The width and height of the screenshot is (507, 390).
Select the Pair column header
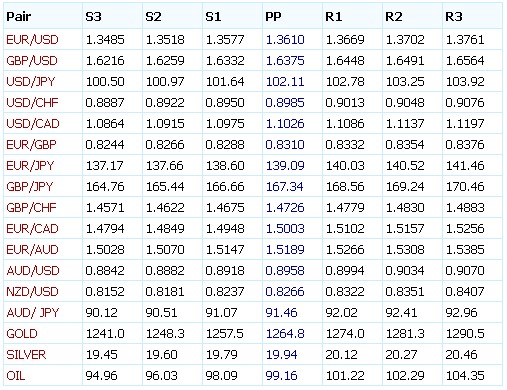tap(19, 17)
